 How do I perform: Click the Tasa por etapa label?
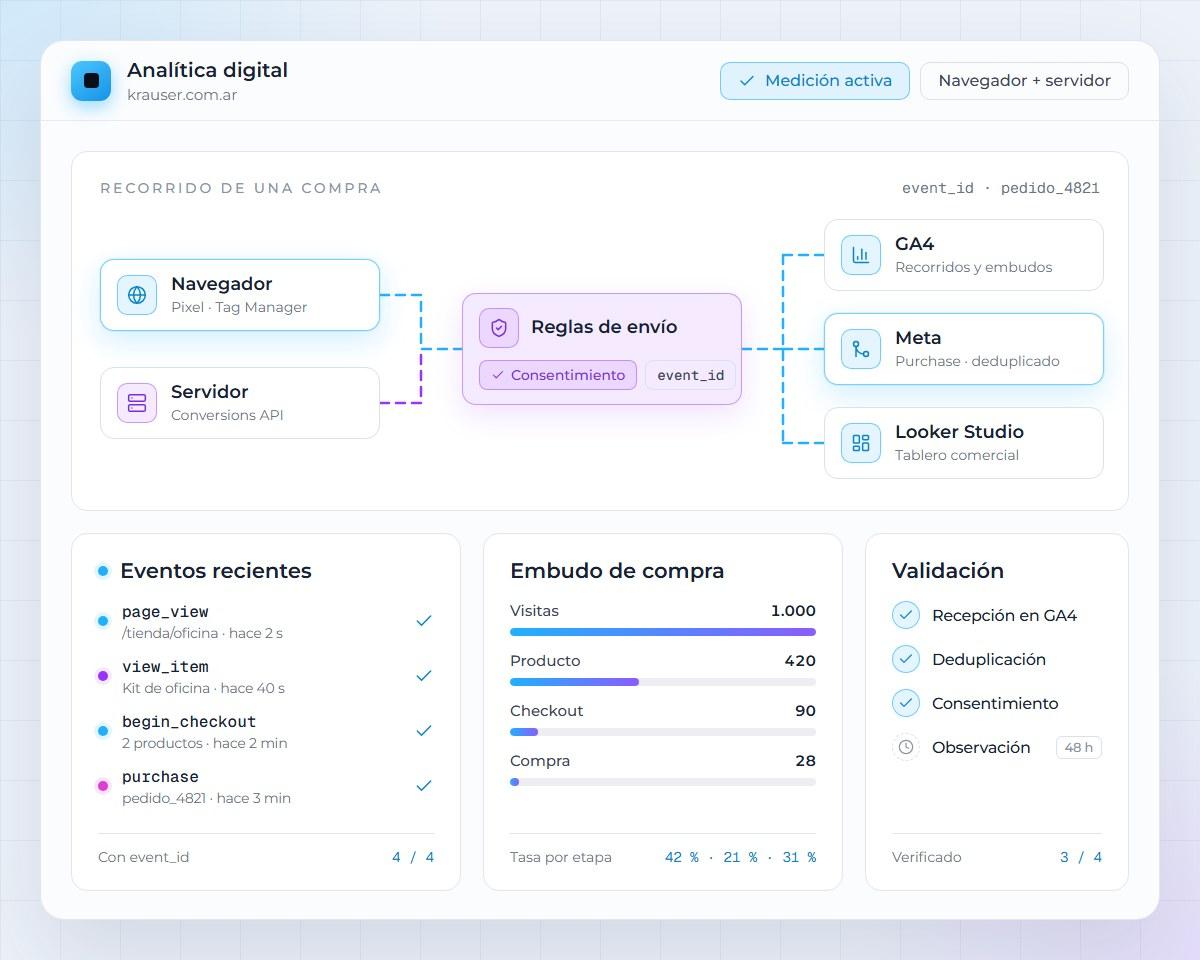point(561,857)
